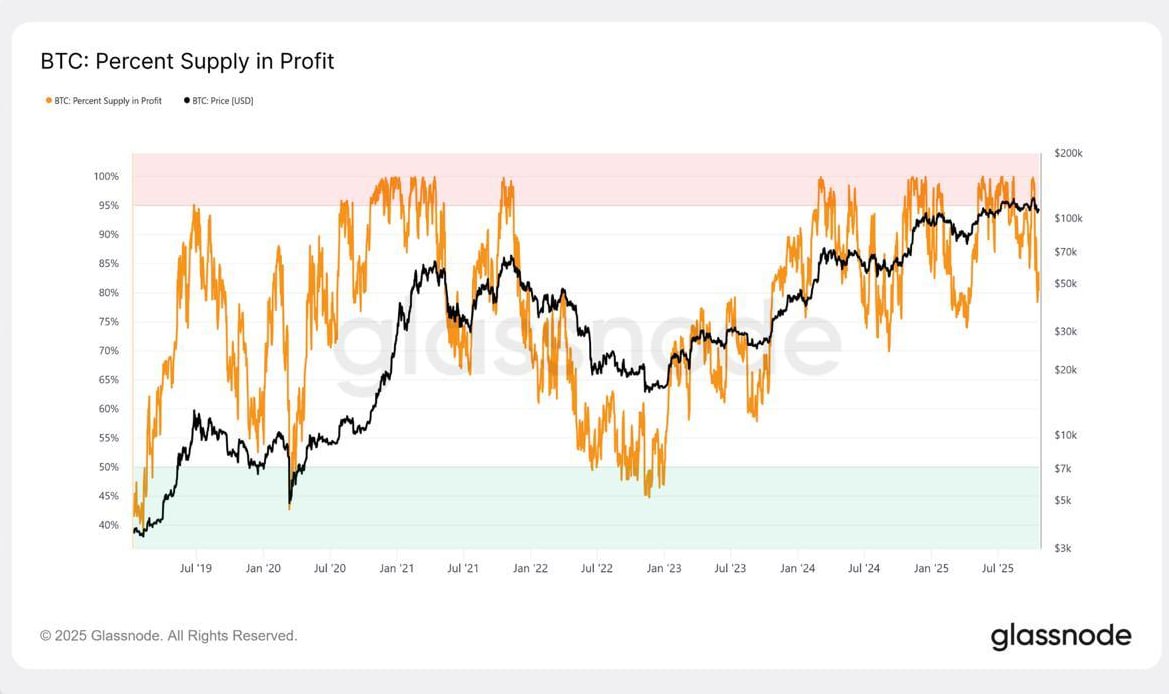The image size is (1169, 694).
Task: Click the glassnode watermark in the chart center
Action: click(587, 343)
